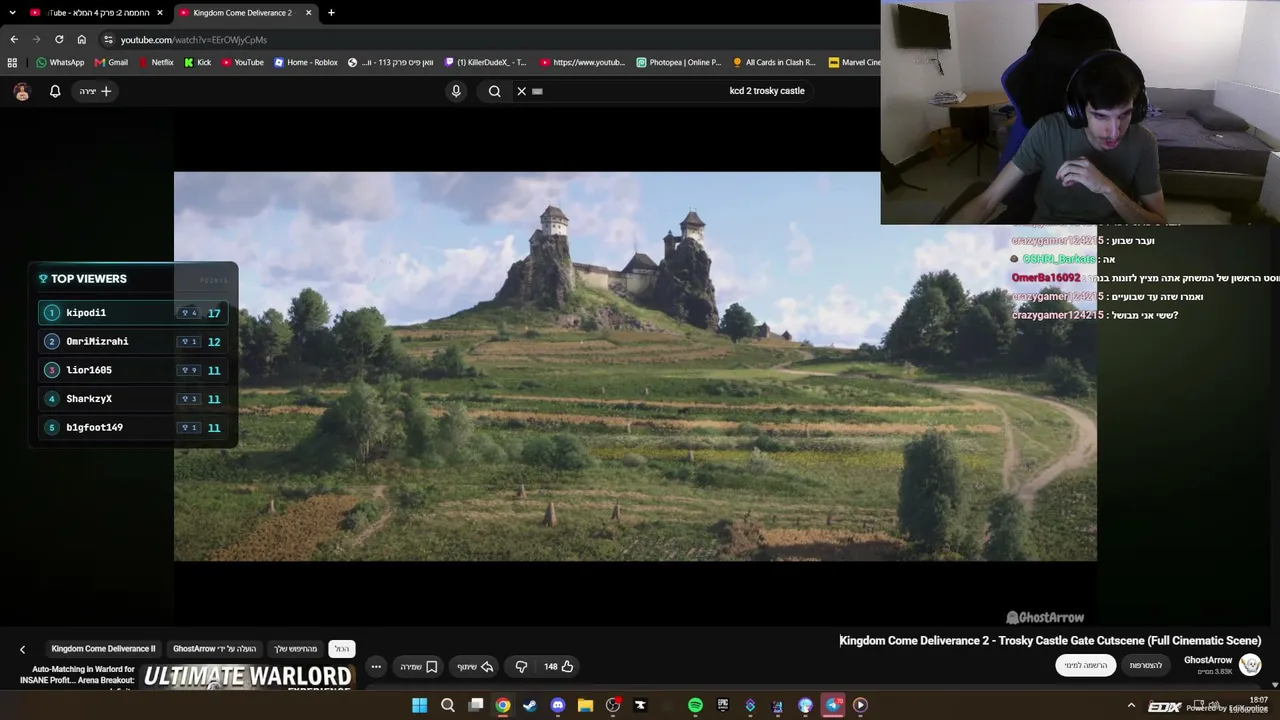Click the Create button with plus icon
The image size is (1280, 720).
pyautogui.click(x=96, y=91)
